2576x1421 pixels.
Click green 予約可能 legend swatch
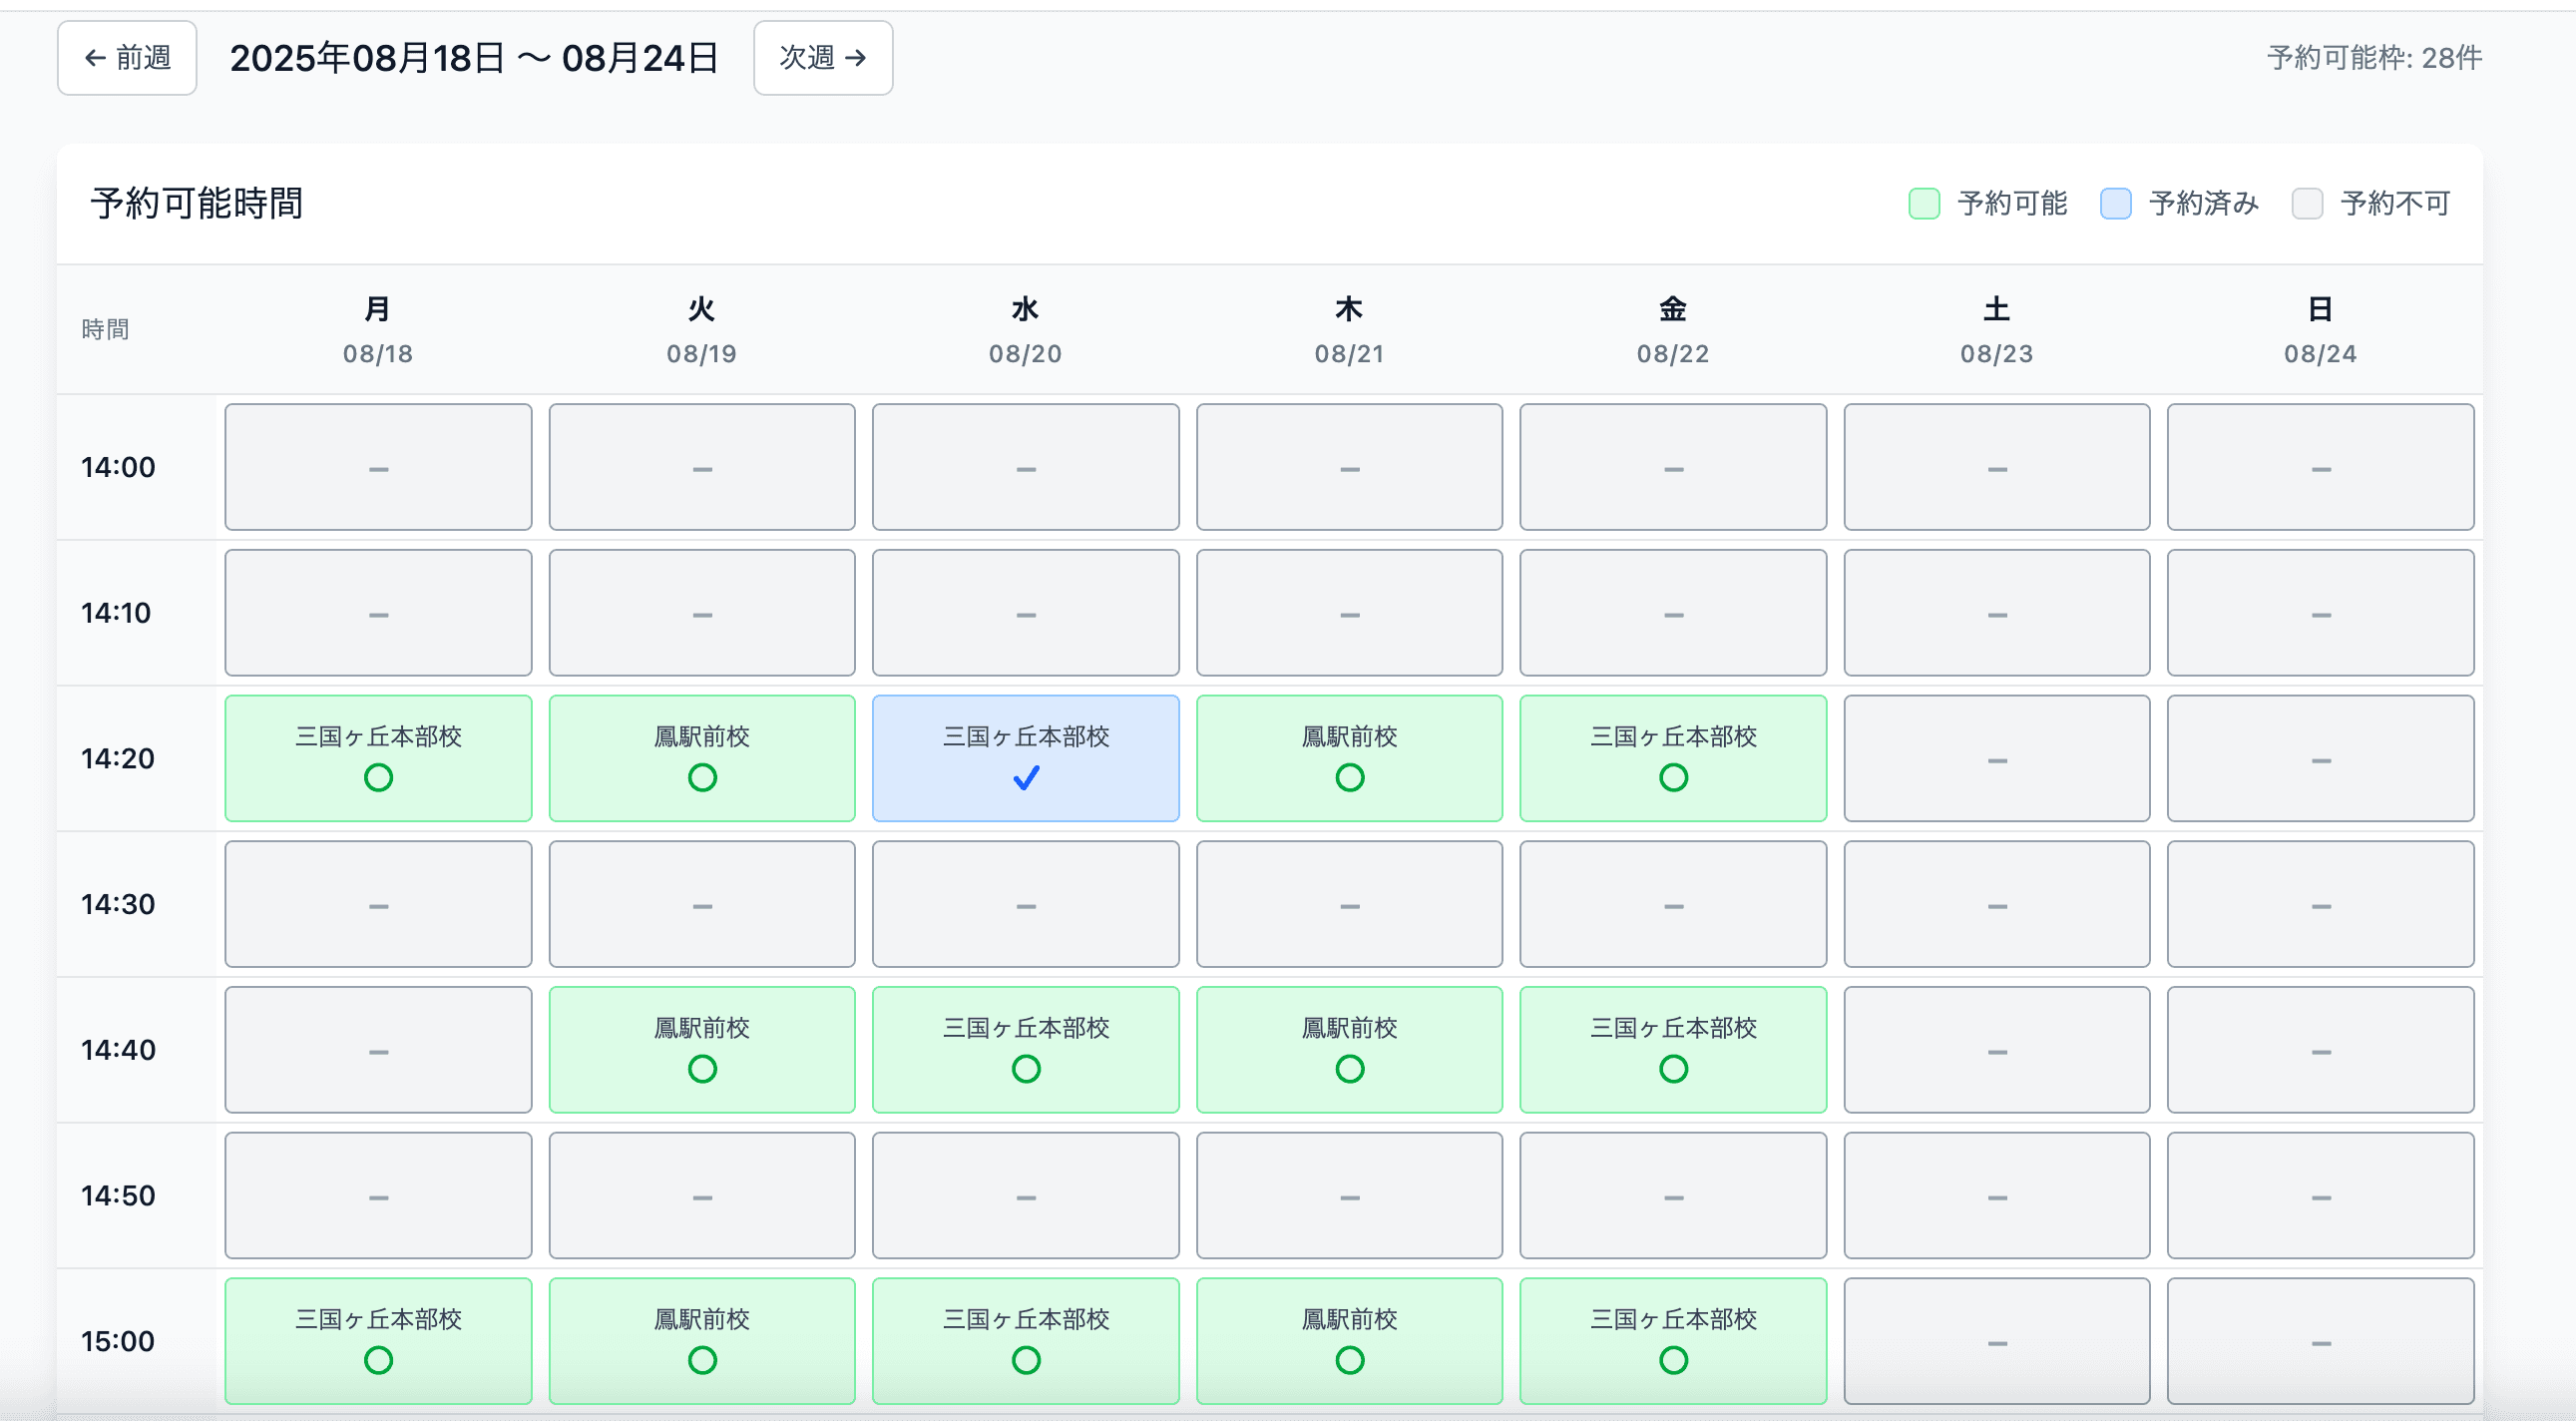(x=1924, y=203)
